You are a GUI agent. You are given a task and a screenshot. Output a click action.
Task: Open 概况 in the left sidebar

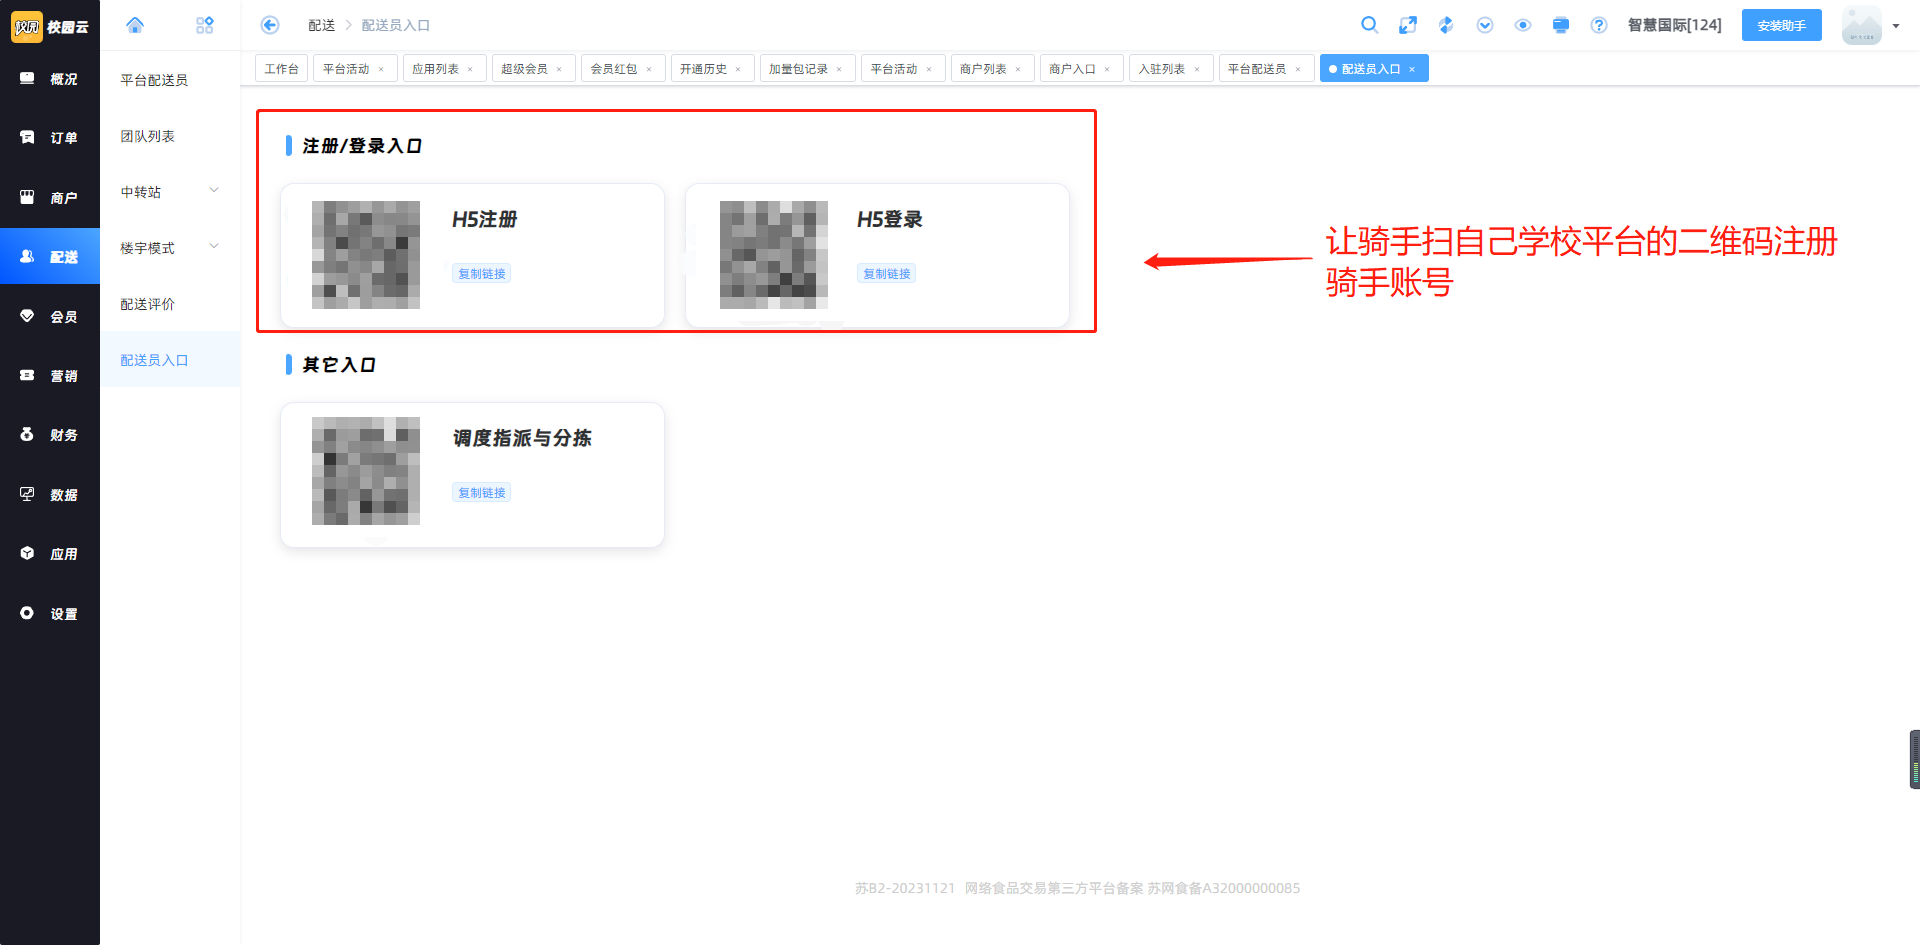50,79
